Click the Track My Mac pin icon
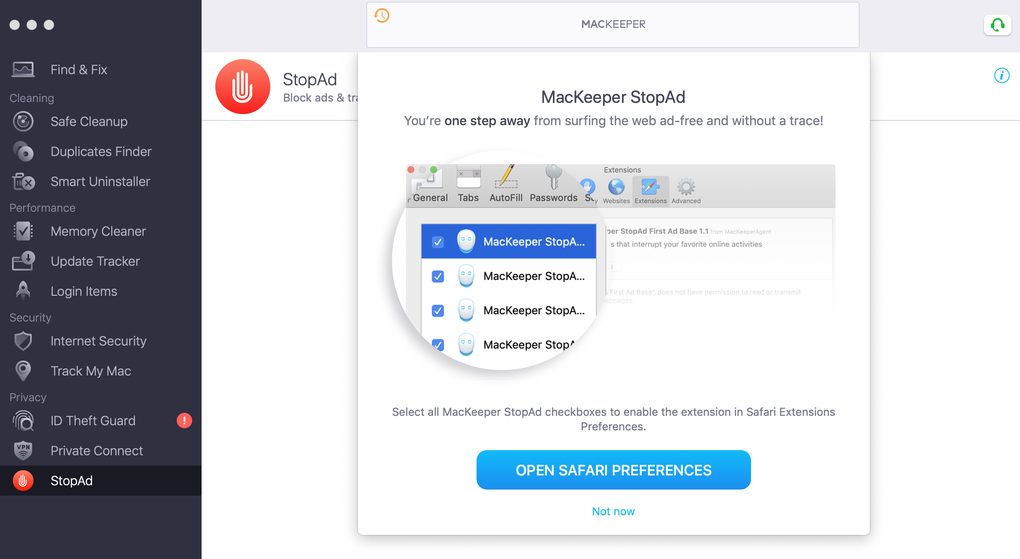 [x=23, y=371]
